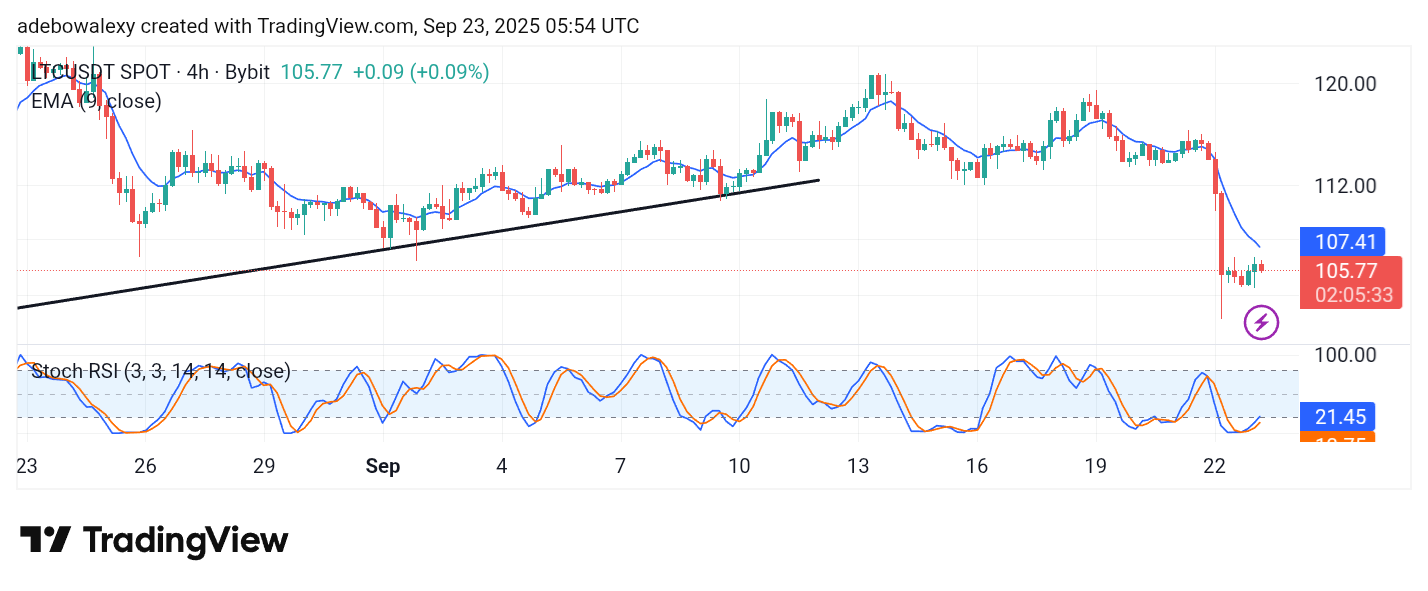Click the black ascending trendline
Viewport: 1428px width, 591px height.
[418, 243]
